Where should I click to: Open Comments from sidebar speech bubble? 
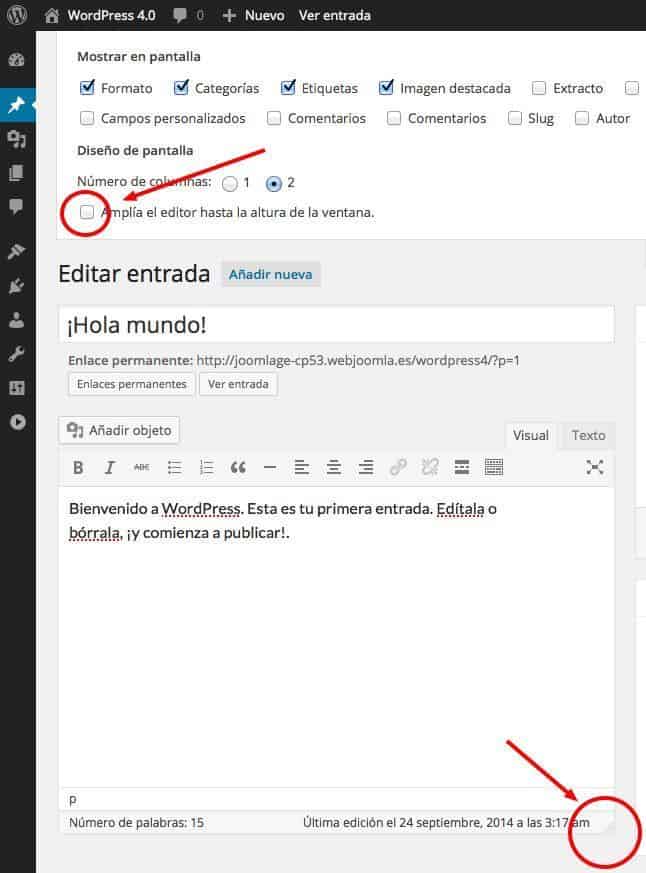[x=17, y=207]
